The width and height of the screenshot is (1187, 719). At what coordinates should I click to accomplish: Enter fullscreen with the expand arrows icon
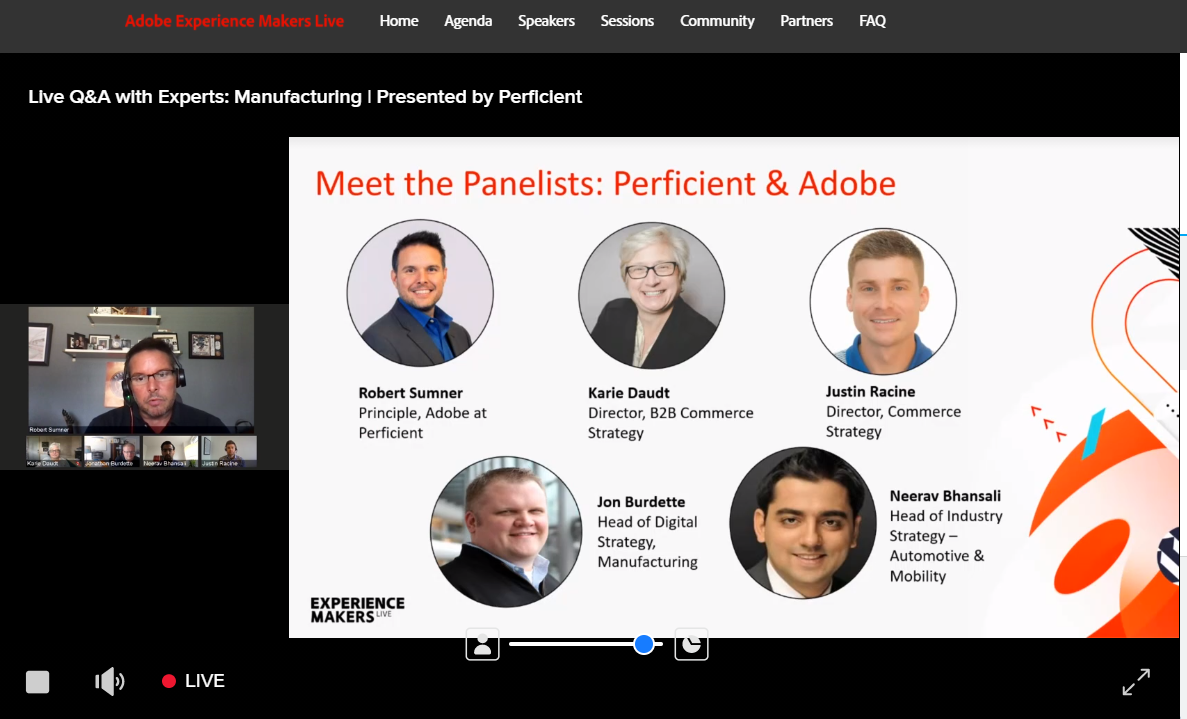(1136, 681)
